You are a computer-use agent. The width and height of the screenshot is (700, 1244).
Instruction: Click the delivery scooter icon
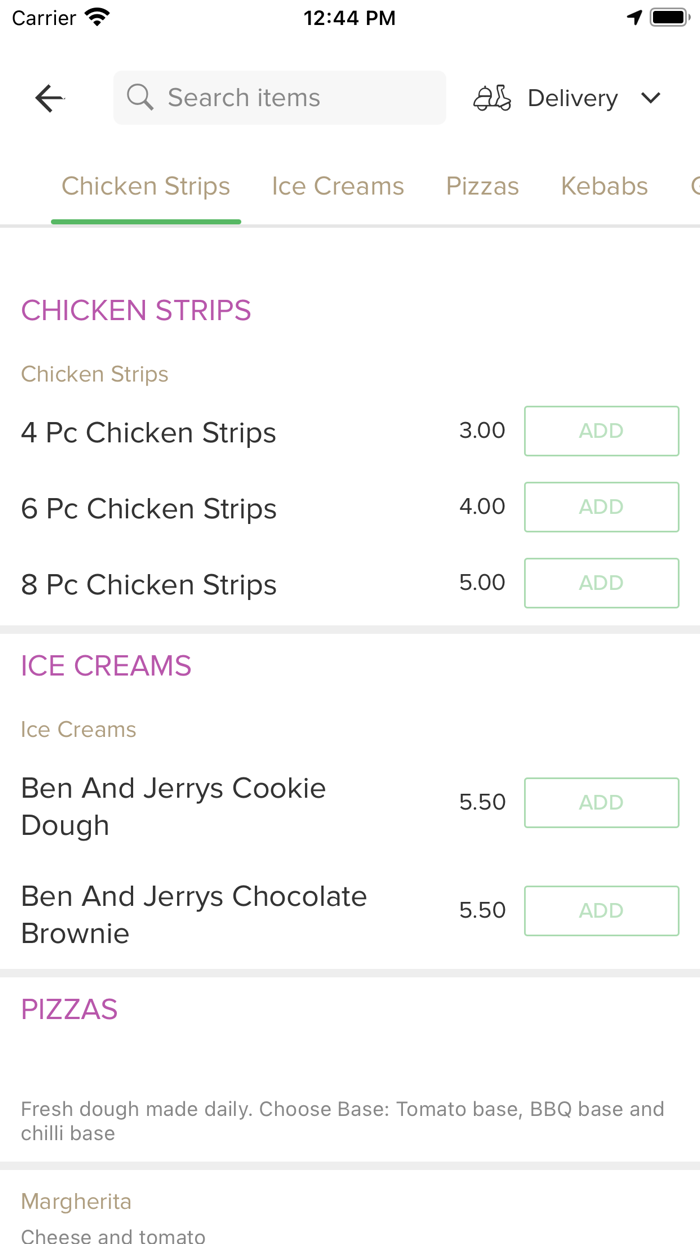(x=492, y=98)
